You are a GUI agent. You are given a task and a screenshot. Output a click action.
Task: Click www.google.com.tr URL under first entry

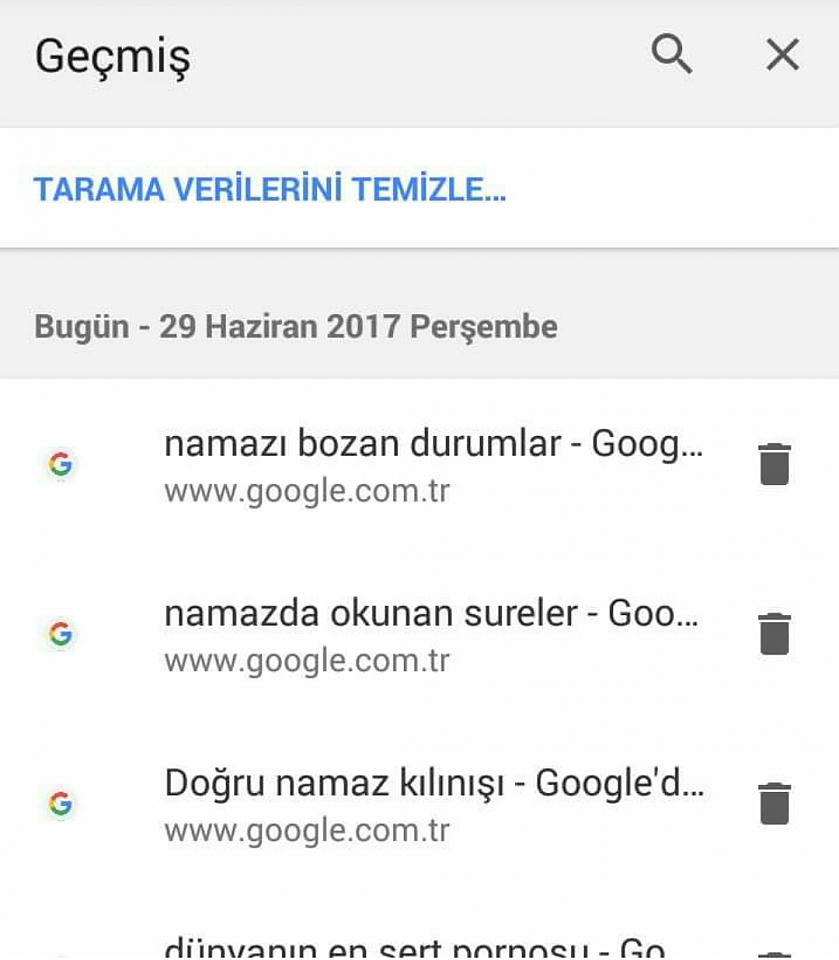coord(307,492)
